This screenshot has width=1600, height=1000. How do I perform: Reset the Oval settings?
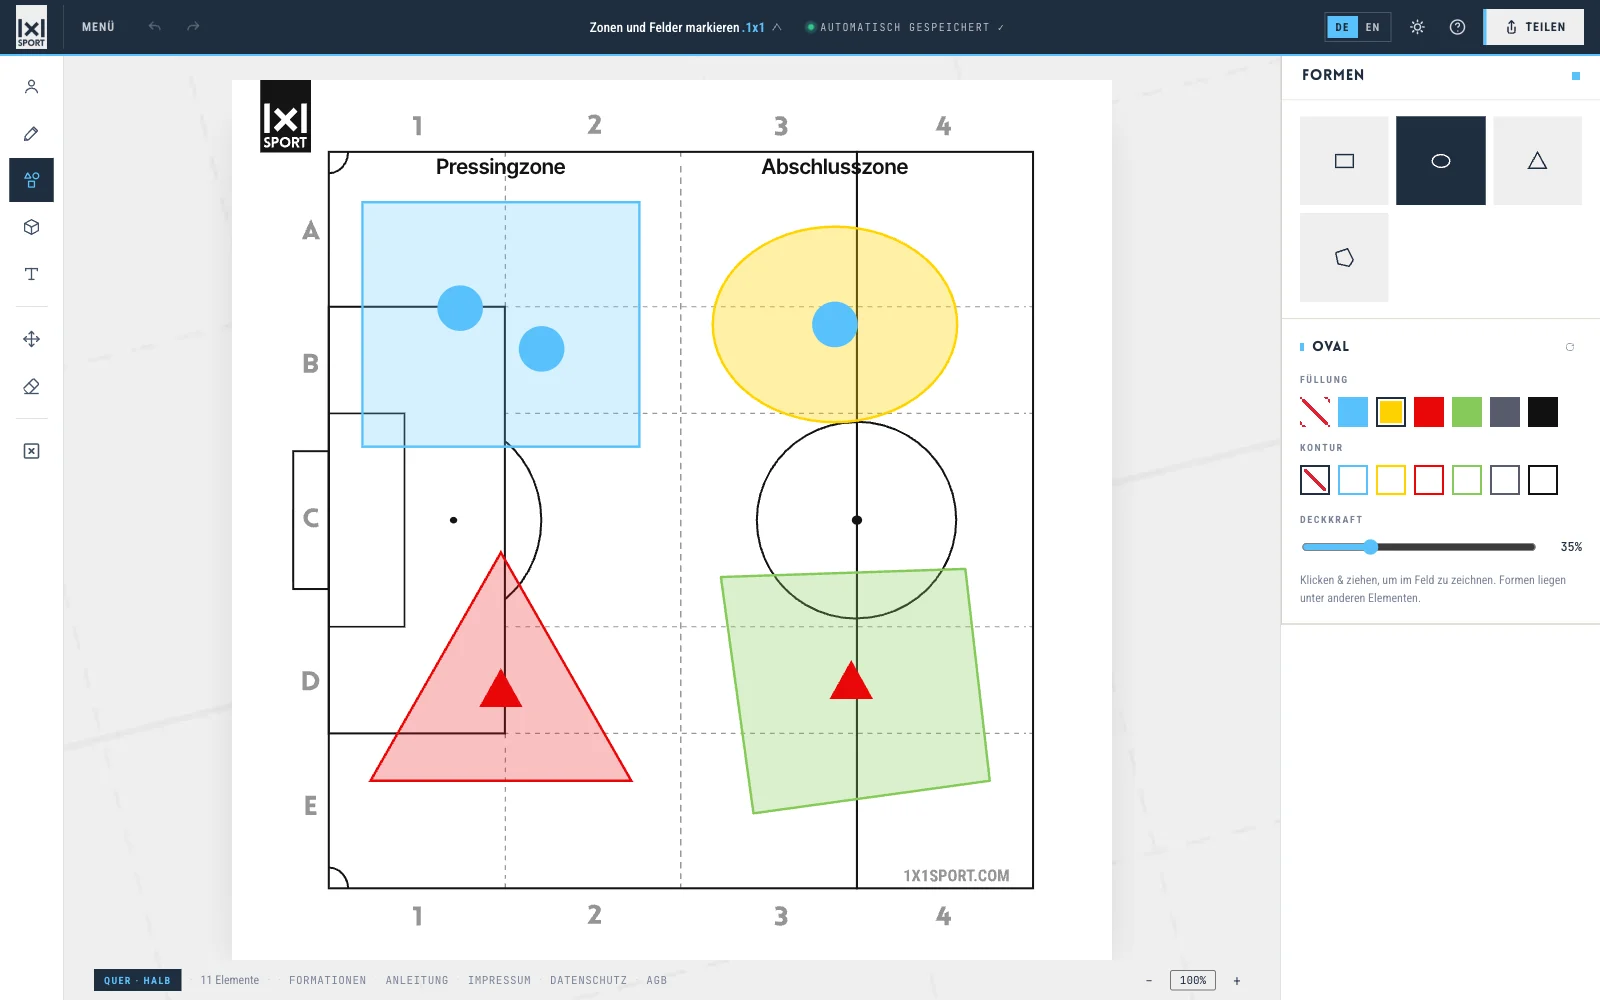[1570, 347]
